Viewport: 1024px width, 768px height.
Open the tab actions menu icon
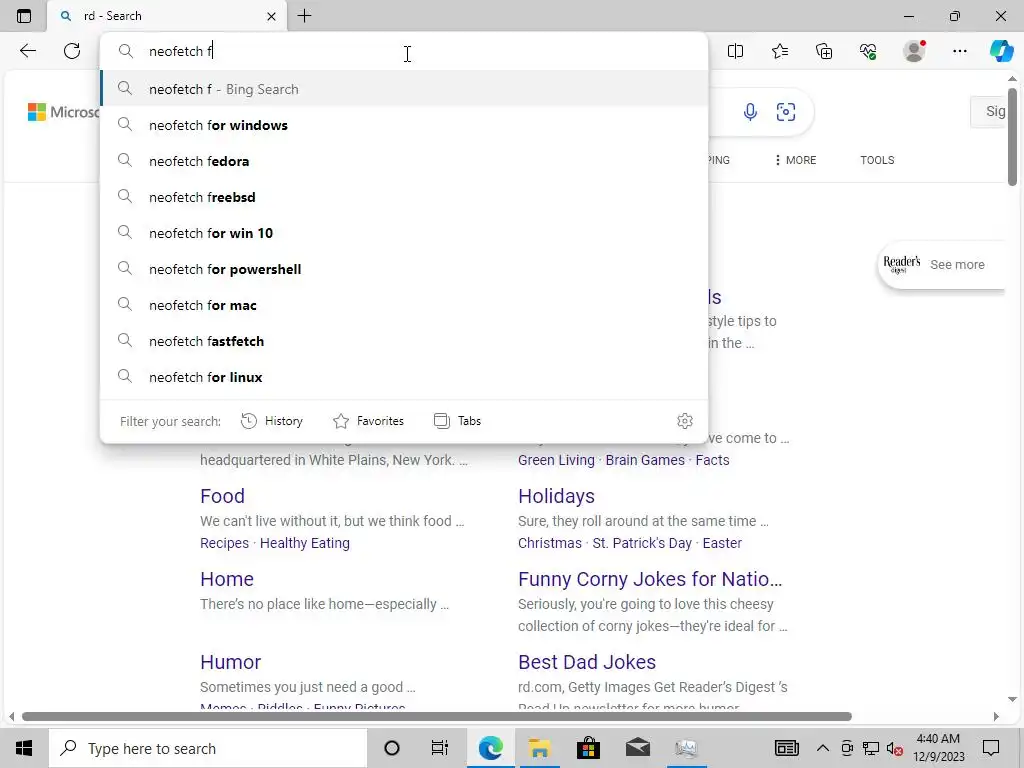pyautogui.click(x=24, y=16)
